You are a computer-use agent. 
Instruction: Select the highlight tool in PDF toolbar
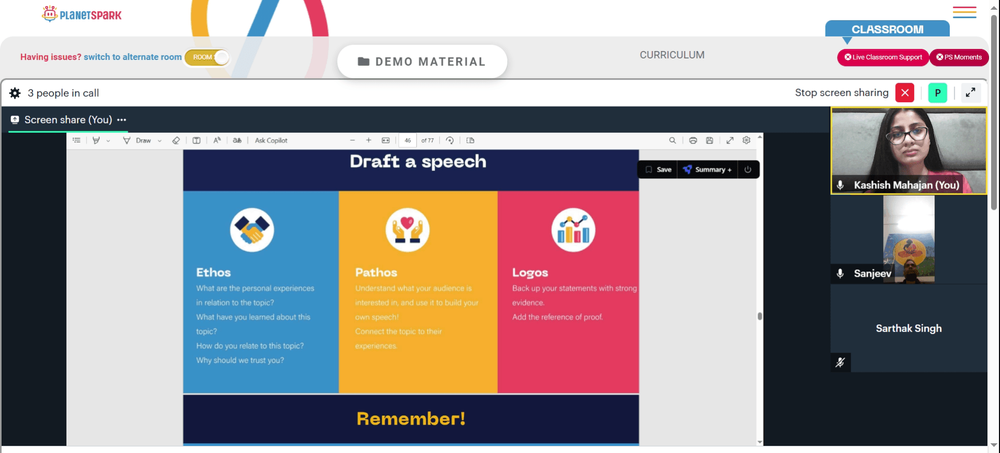point(96,140)
